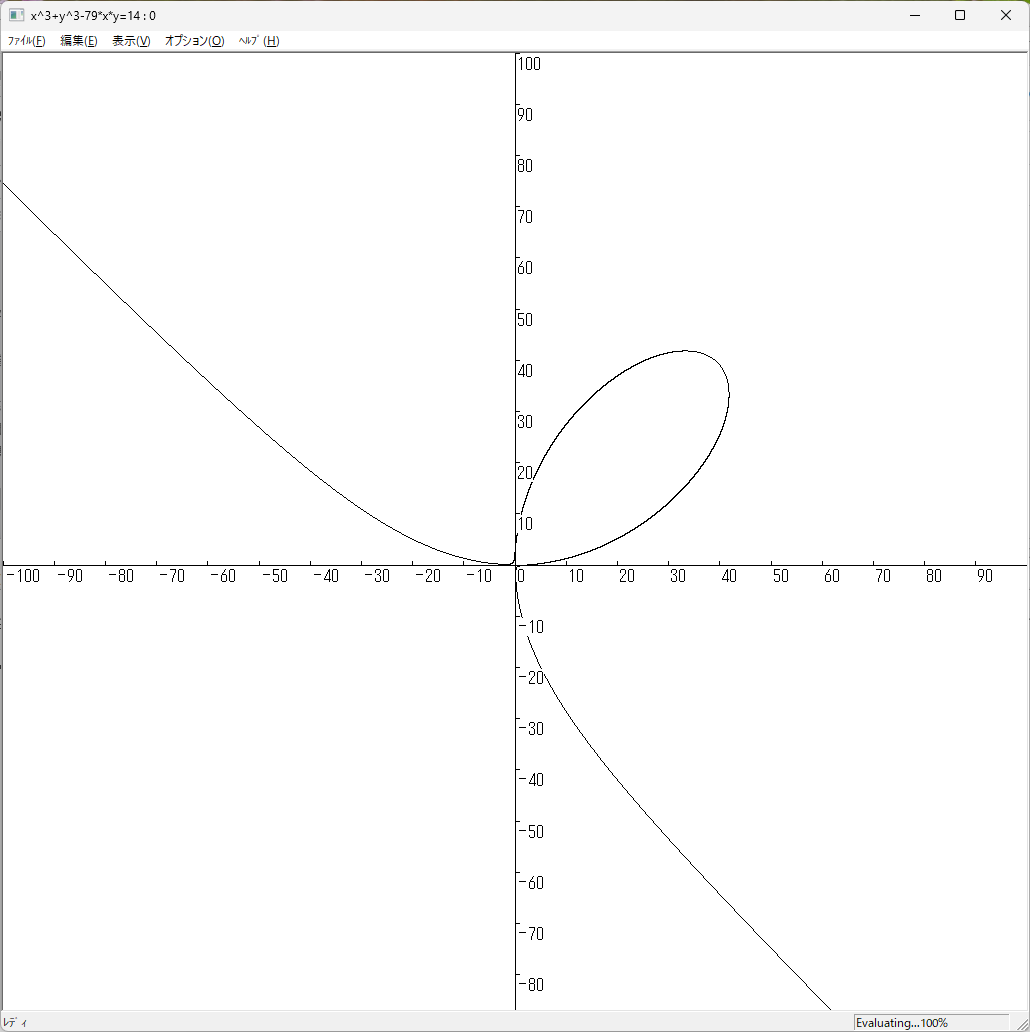Open the ヘルプ(H) menu
Screen dimensions: 1030x1032
[x=259, y=41]
